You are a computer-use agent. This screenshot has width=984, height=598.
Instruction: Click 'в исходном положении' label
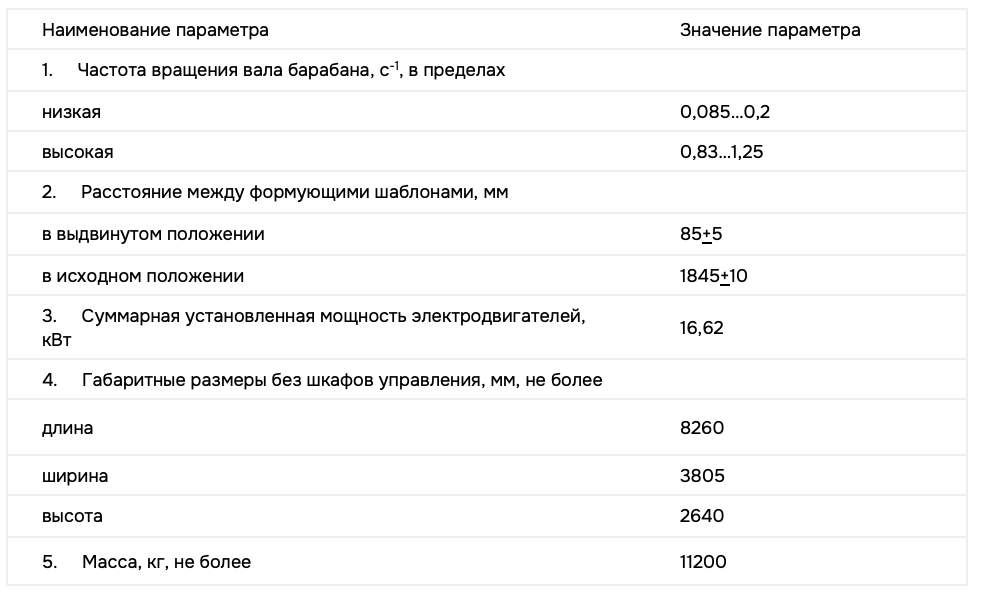(143, 275)
